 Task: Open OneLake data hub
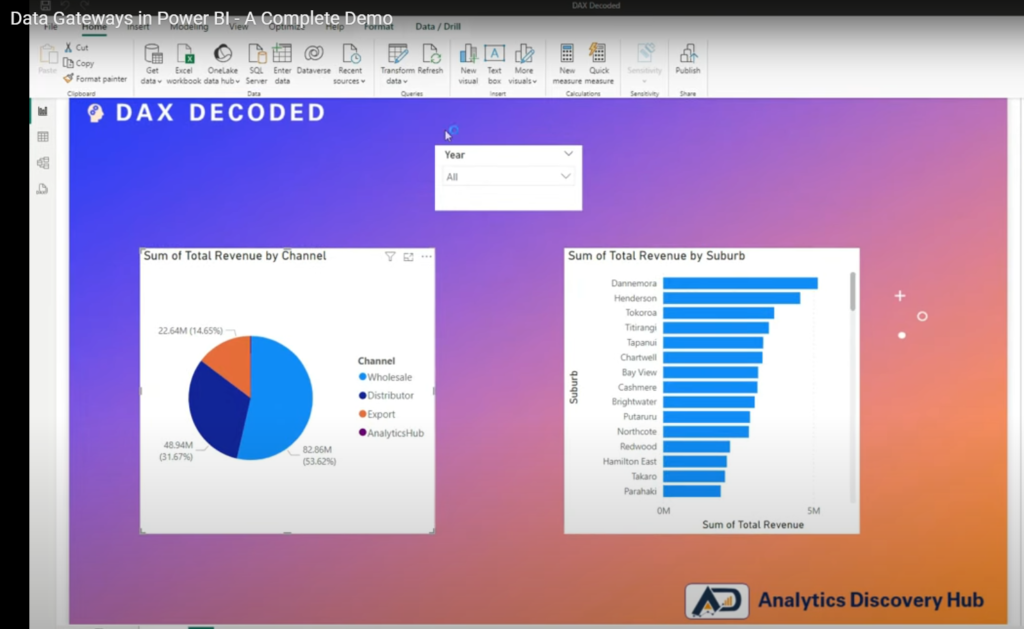coord(222,64)
